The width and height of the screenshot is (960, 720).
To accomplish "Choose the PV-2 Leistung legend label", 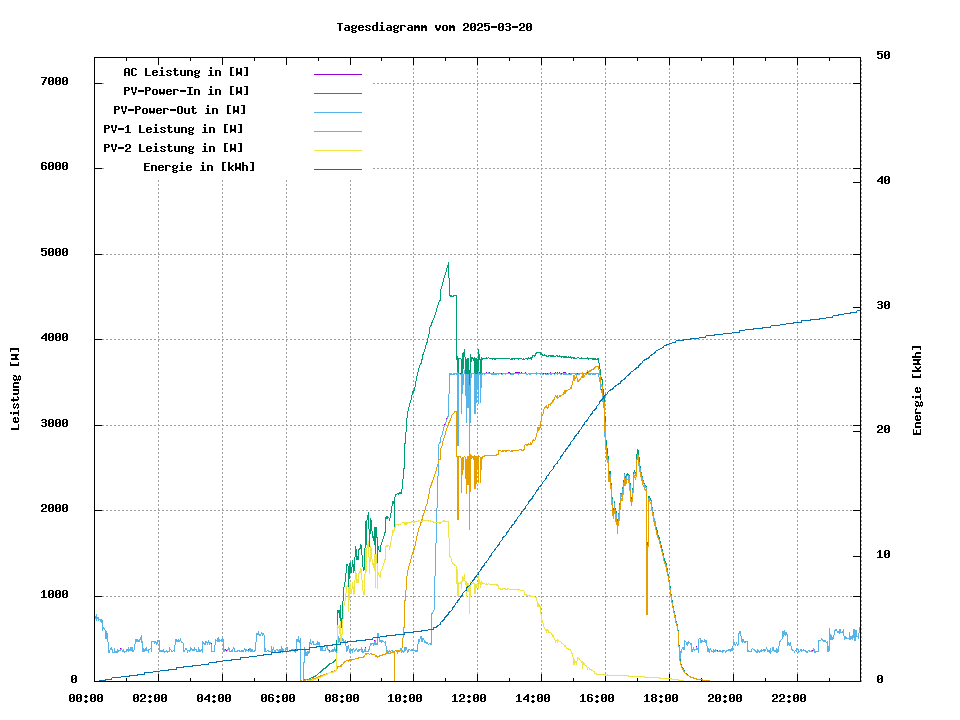I will [173, 148].
